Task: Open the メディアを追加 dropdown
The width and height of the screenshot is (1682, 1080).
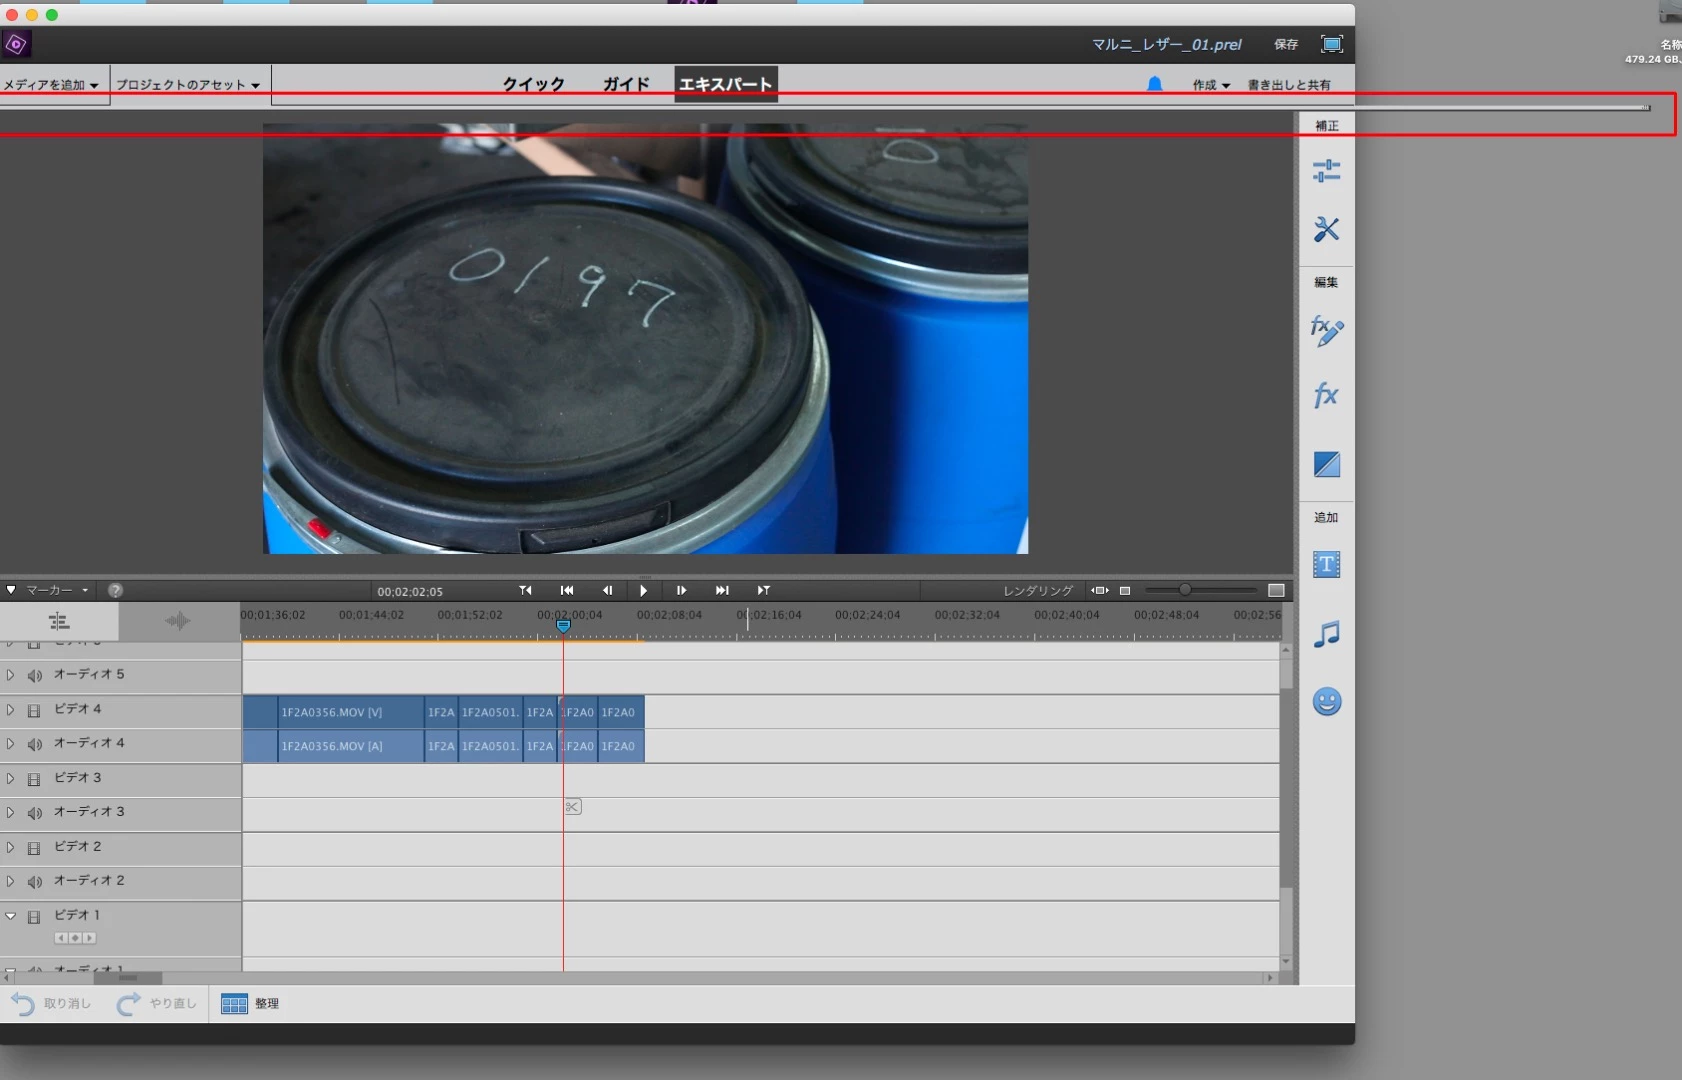Action: [x=51, y=85]
